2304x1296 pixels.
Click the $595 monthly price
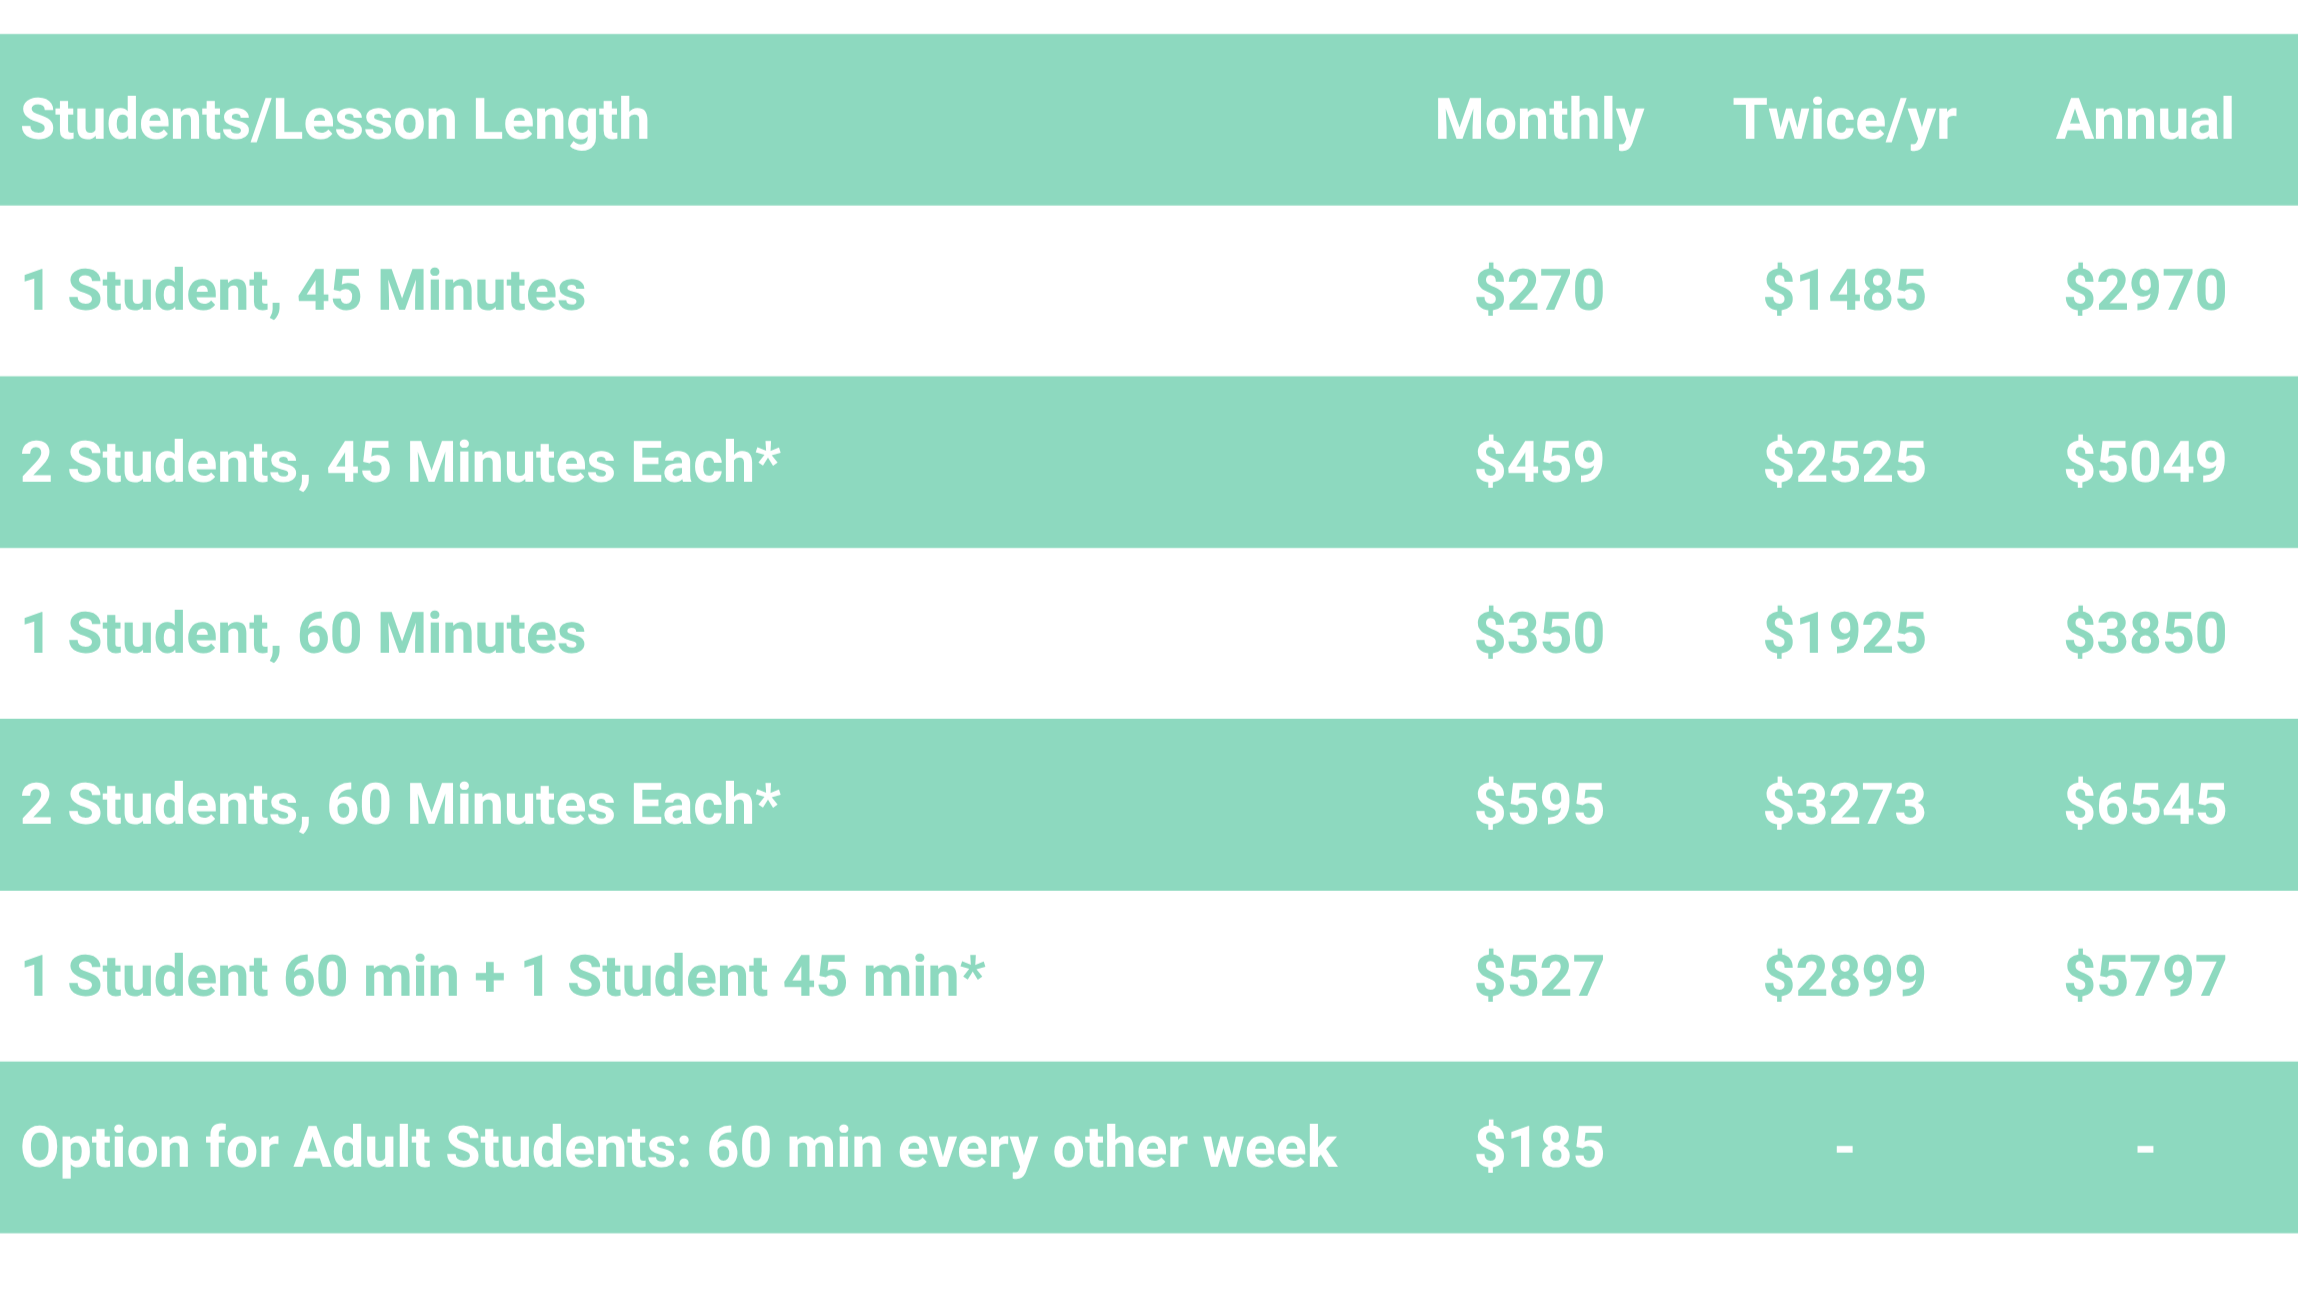(1539, 804)
